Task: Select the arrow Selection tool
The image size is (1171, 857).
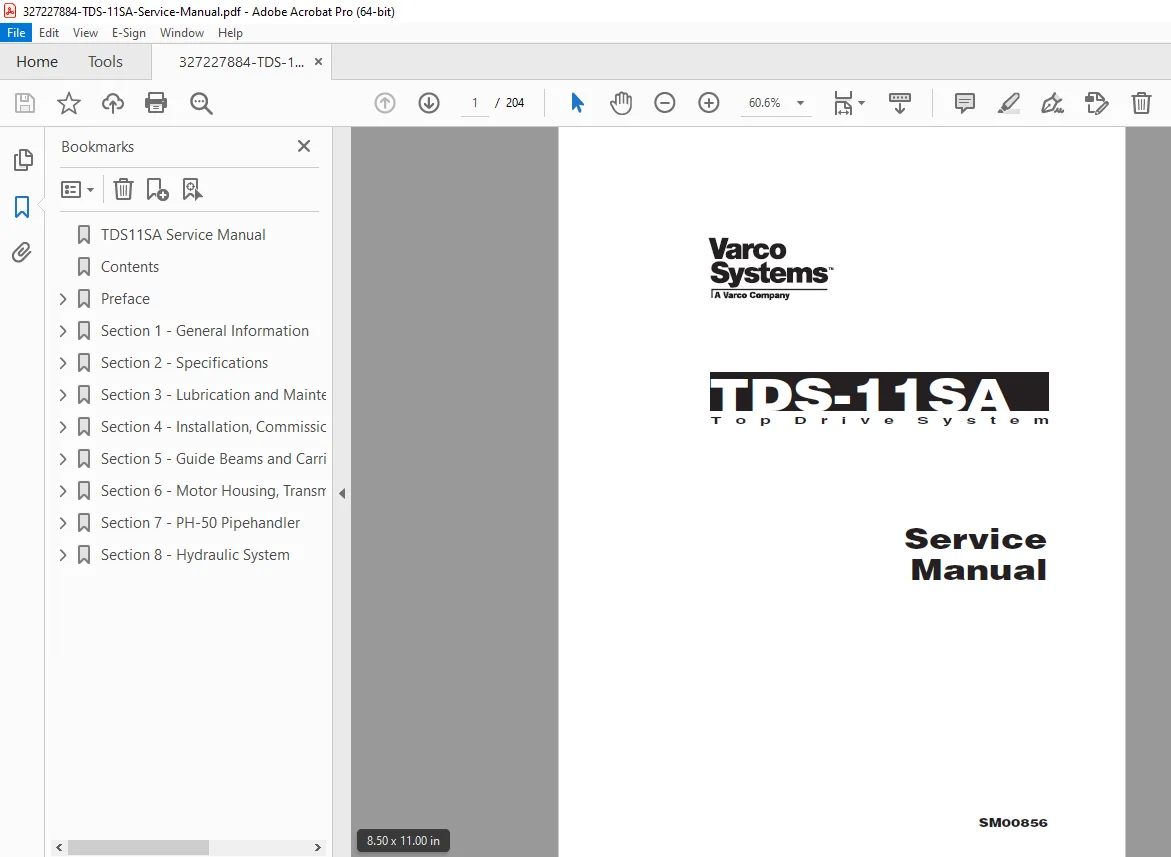Action: (577, 103)
